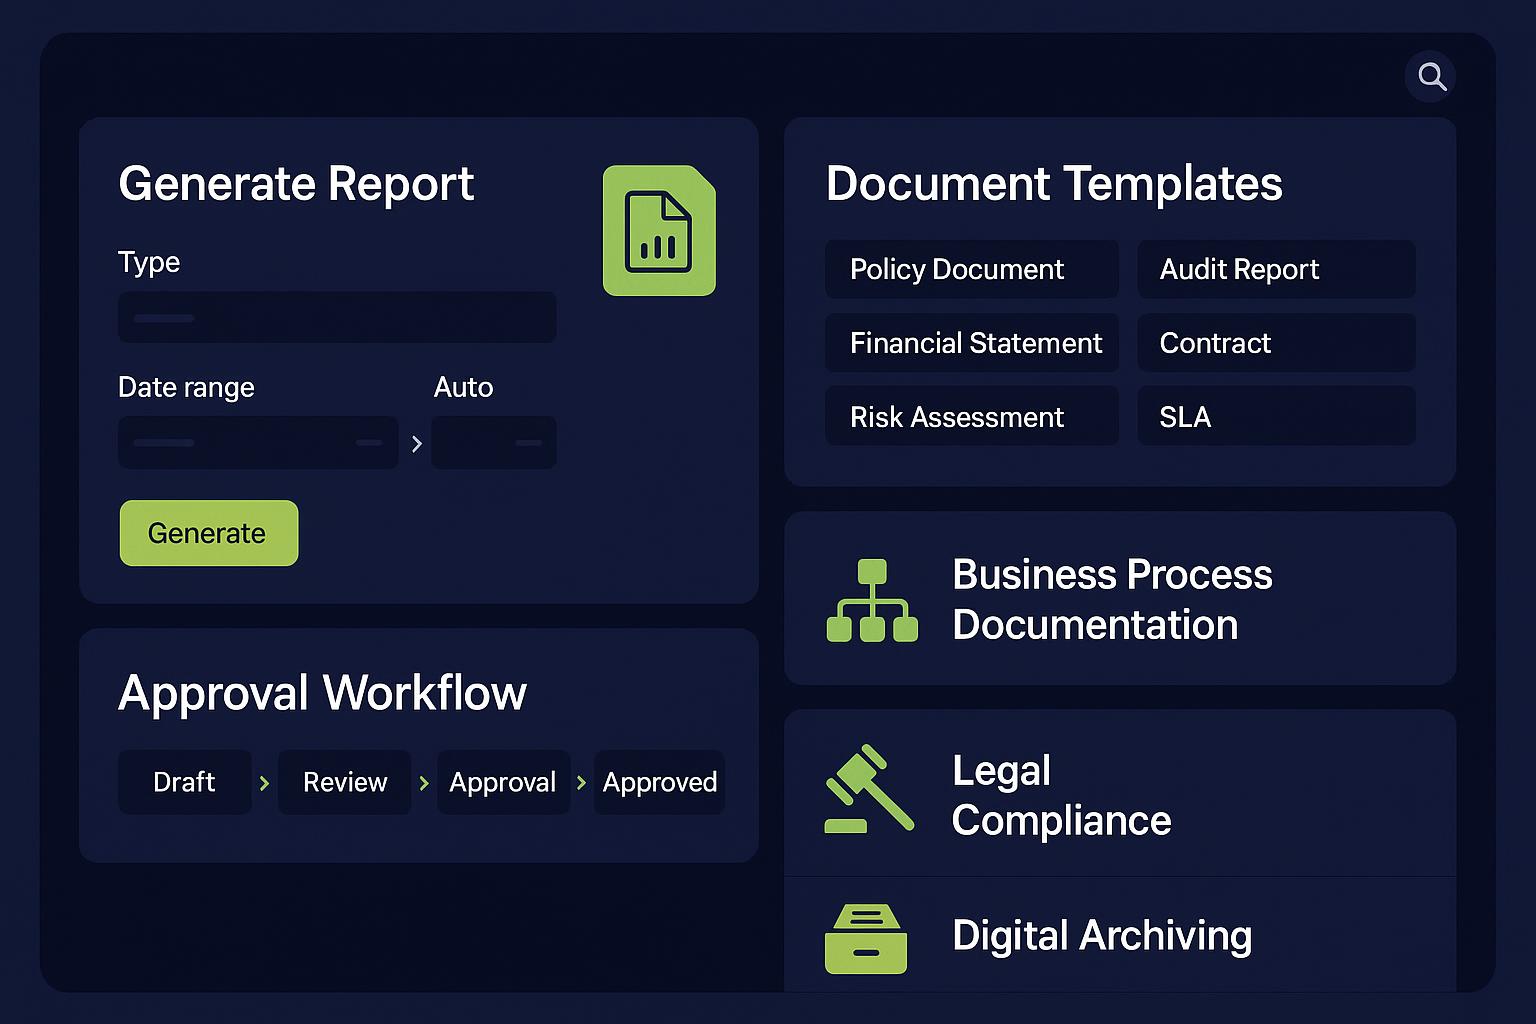This screenshot has height=1024, width=1536.
Task: Select the Draft workflow step
Action: [185, 782]
